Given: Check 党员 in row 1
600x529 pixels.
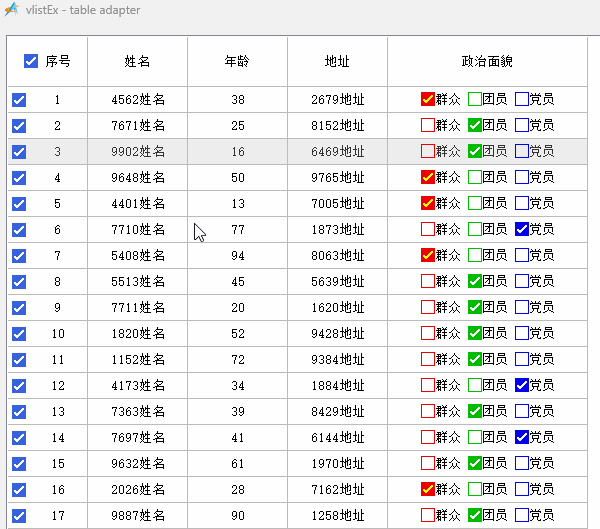Looking at the screenshot, I should pos(522,99).
